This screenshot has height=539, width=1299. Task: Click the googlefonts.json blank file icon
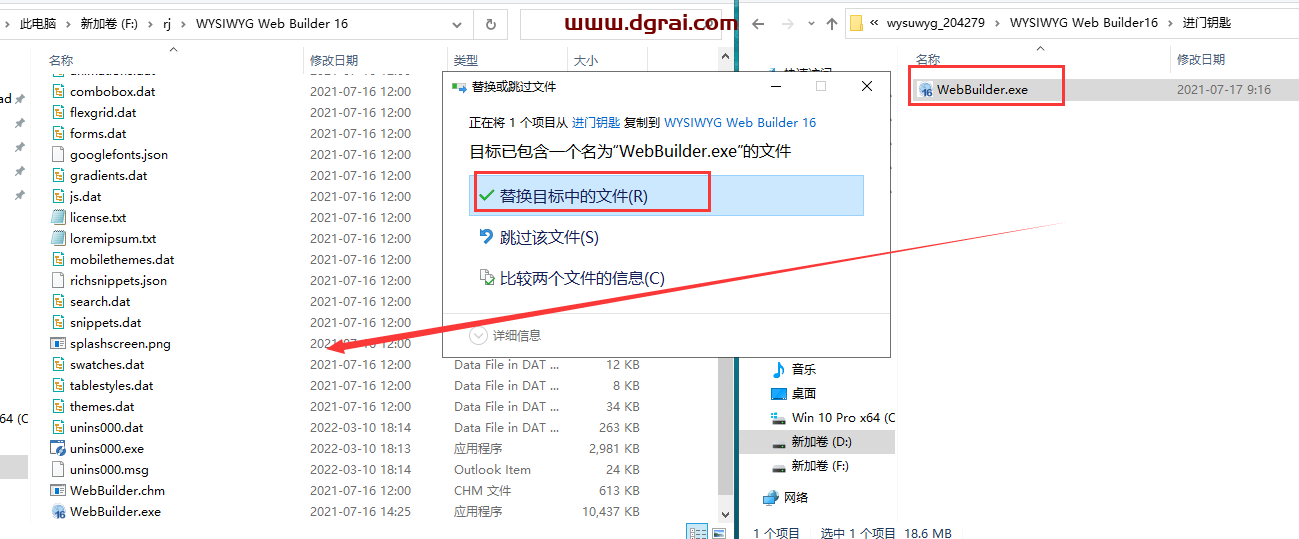coord(58,154)
